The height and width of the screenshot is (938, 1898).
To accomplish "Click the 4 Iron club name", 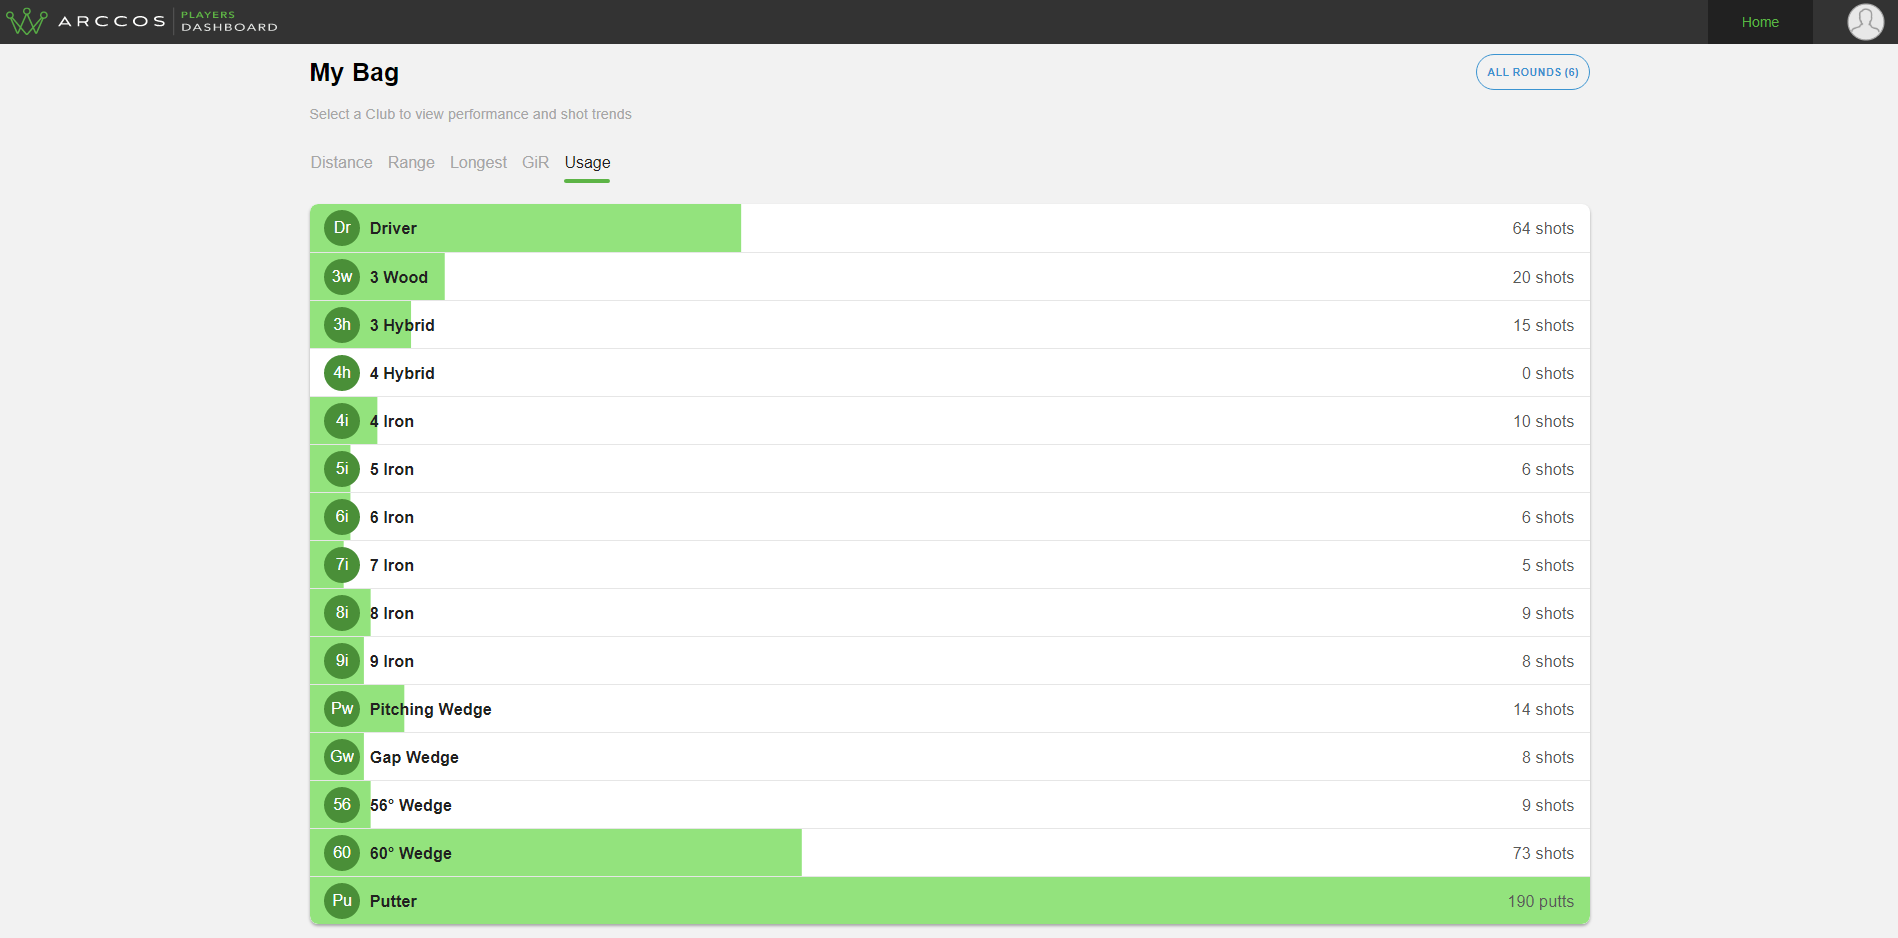I will 392,421.
